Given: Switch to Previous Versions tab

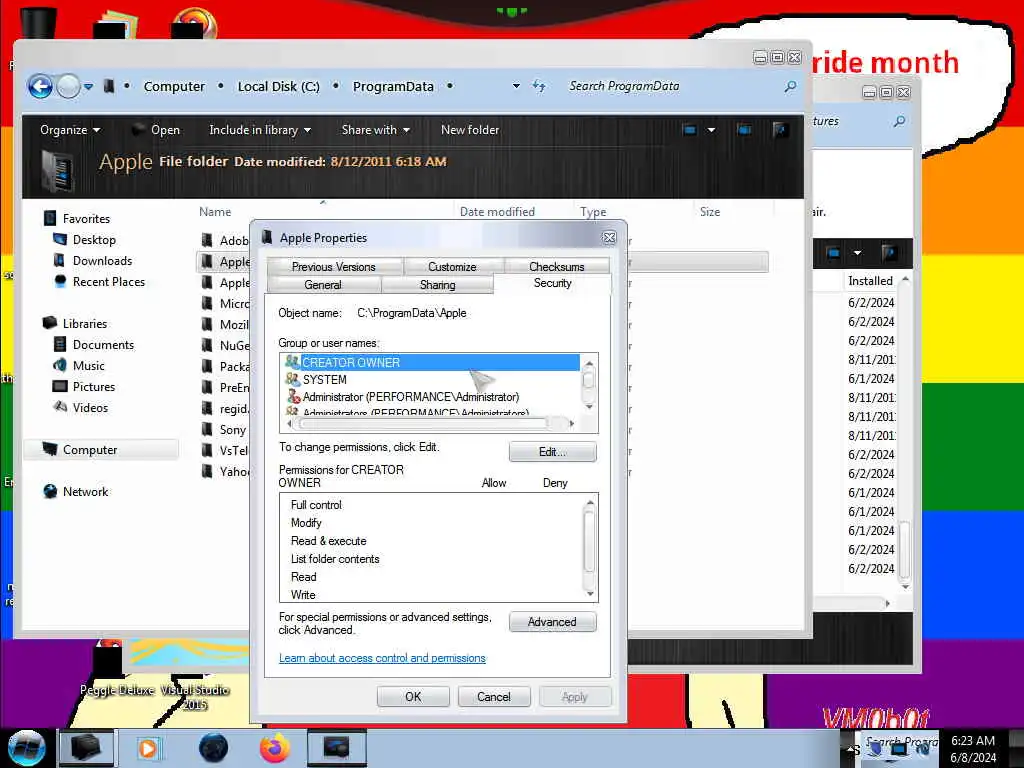Looking at the screenshot, I should (334, 266).
